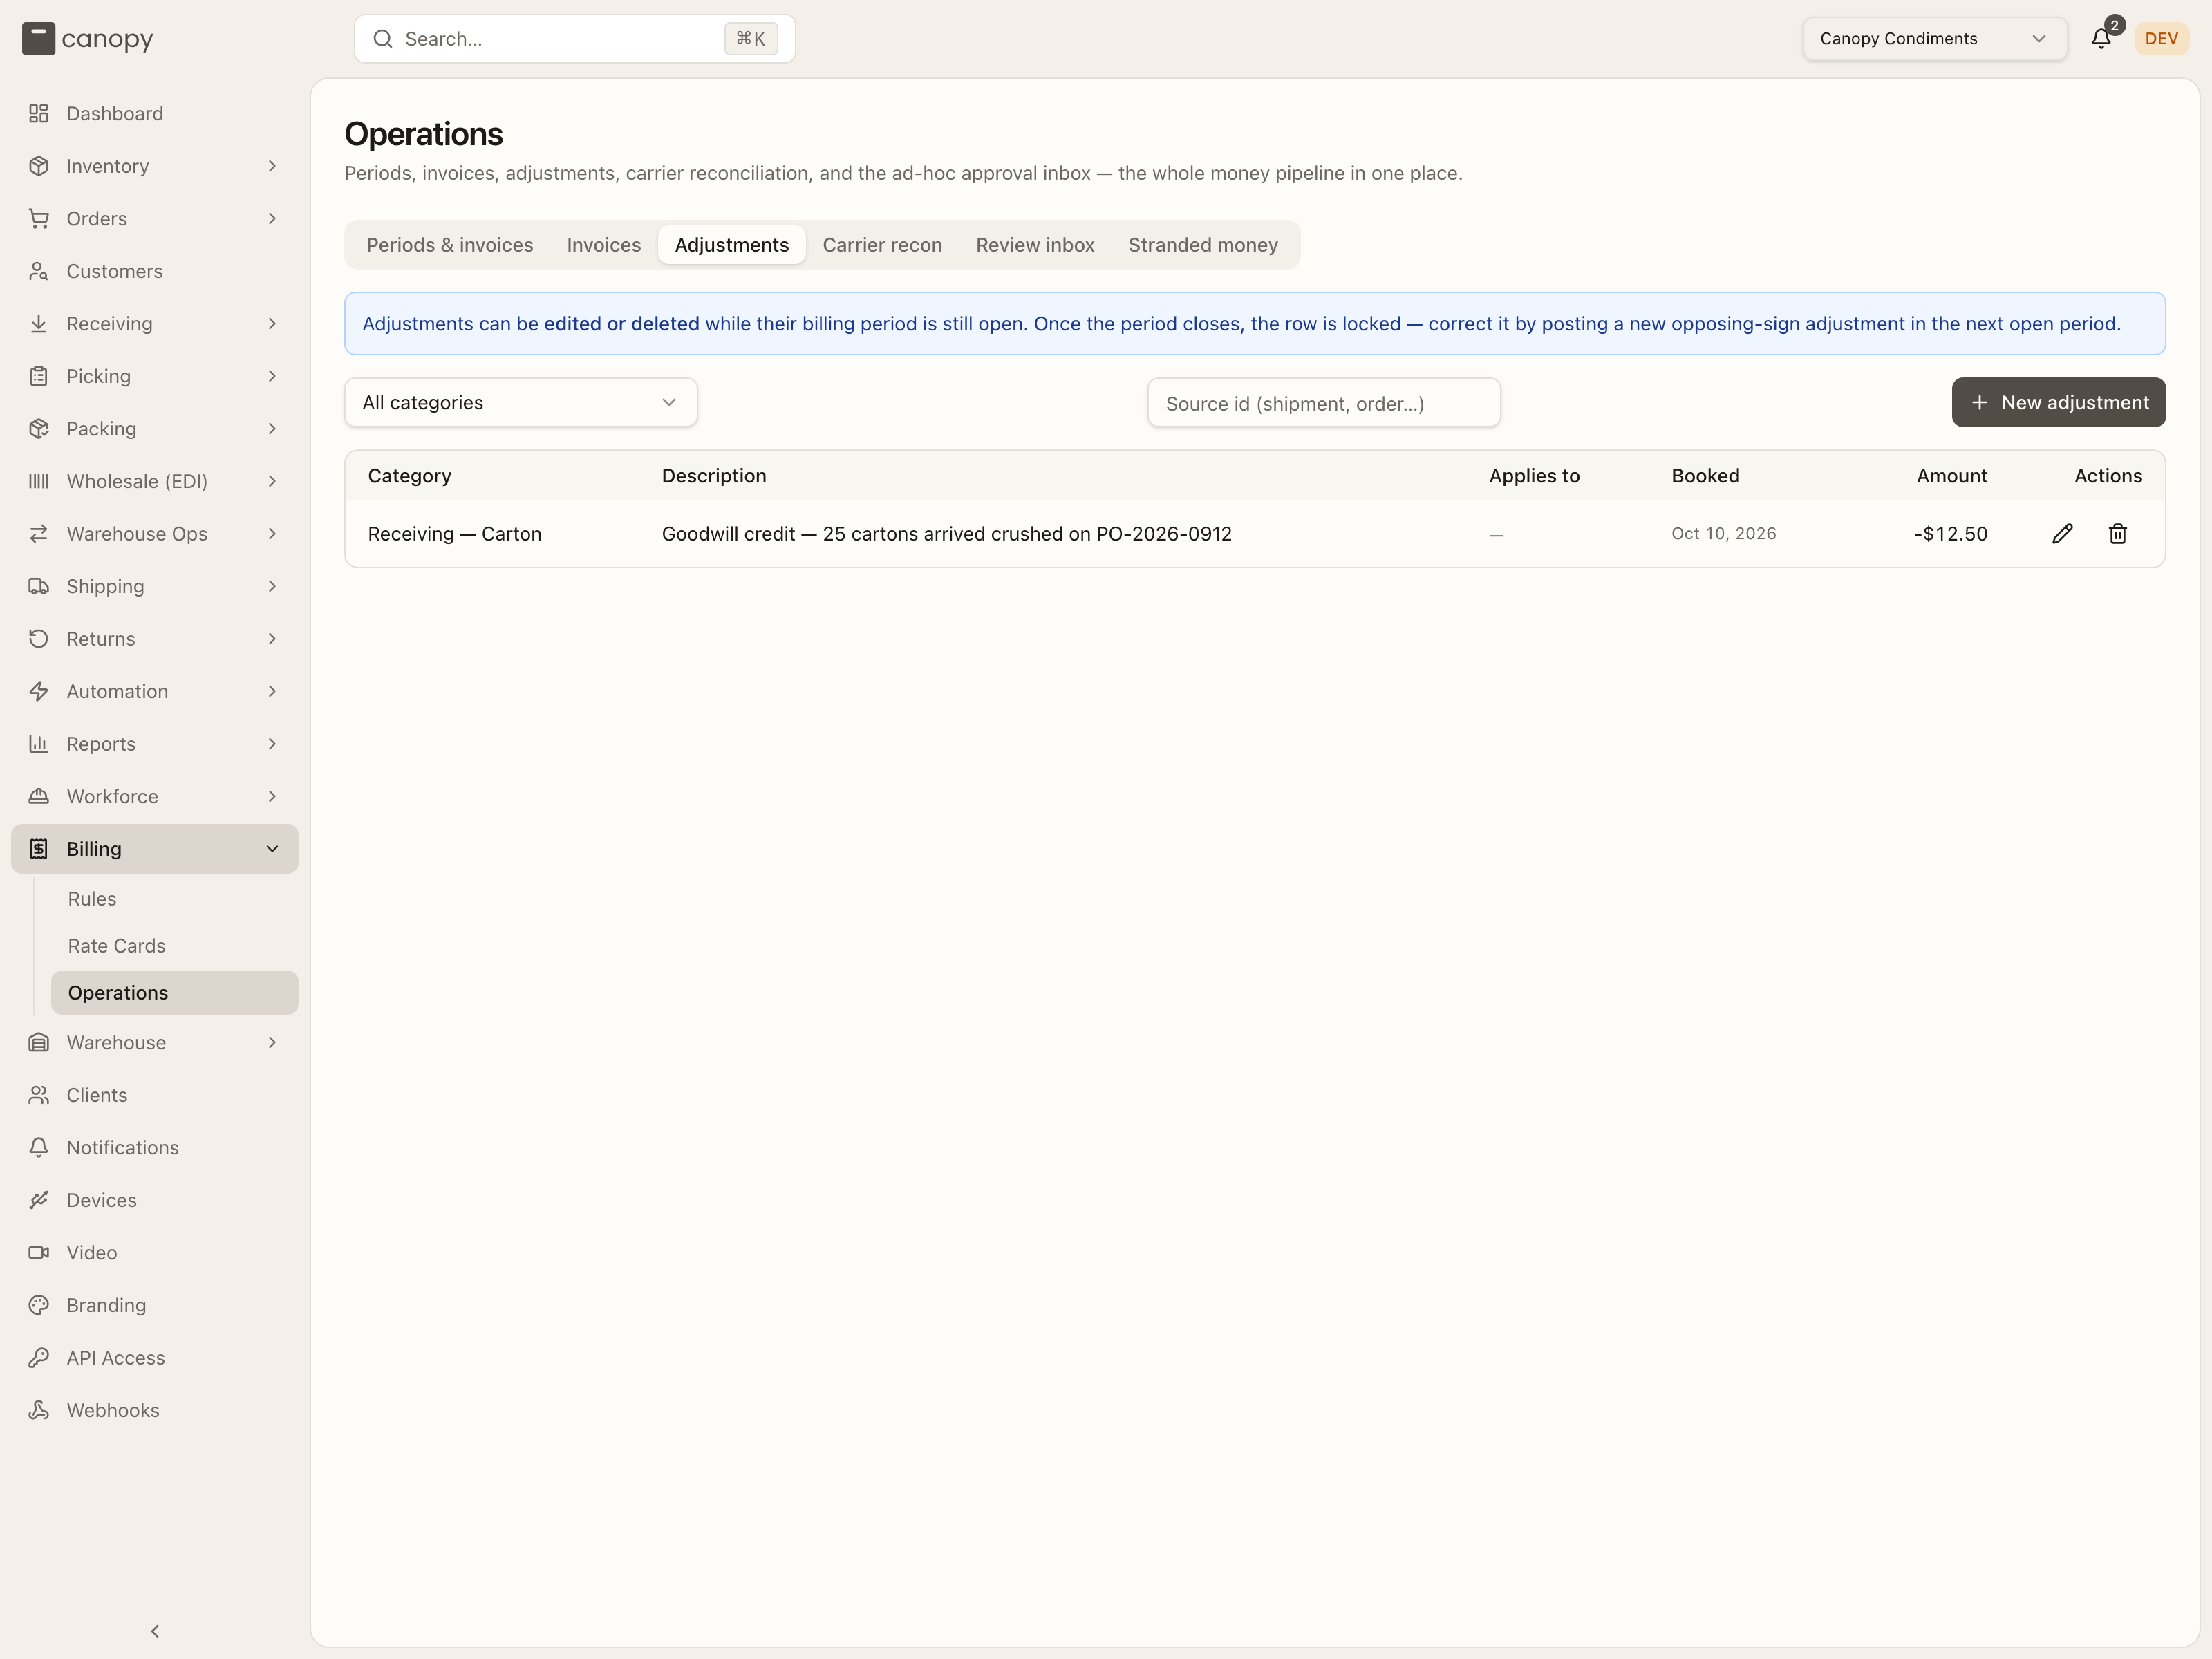
Task: Open API Access in the sidebar
Action: [x=155, y=1358]
